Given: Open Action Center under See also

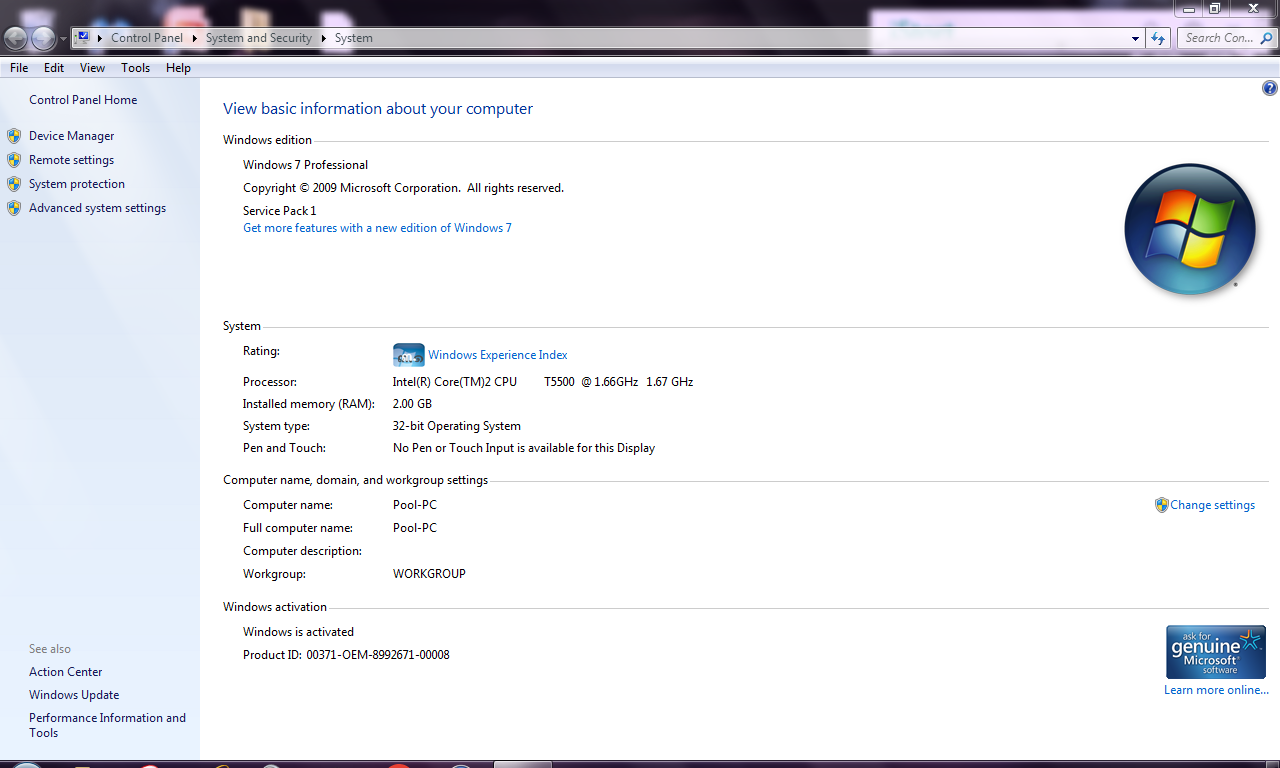Looking at the screenshot, I should coord(66,672).
